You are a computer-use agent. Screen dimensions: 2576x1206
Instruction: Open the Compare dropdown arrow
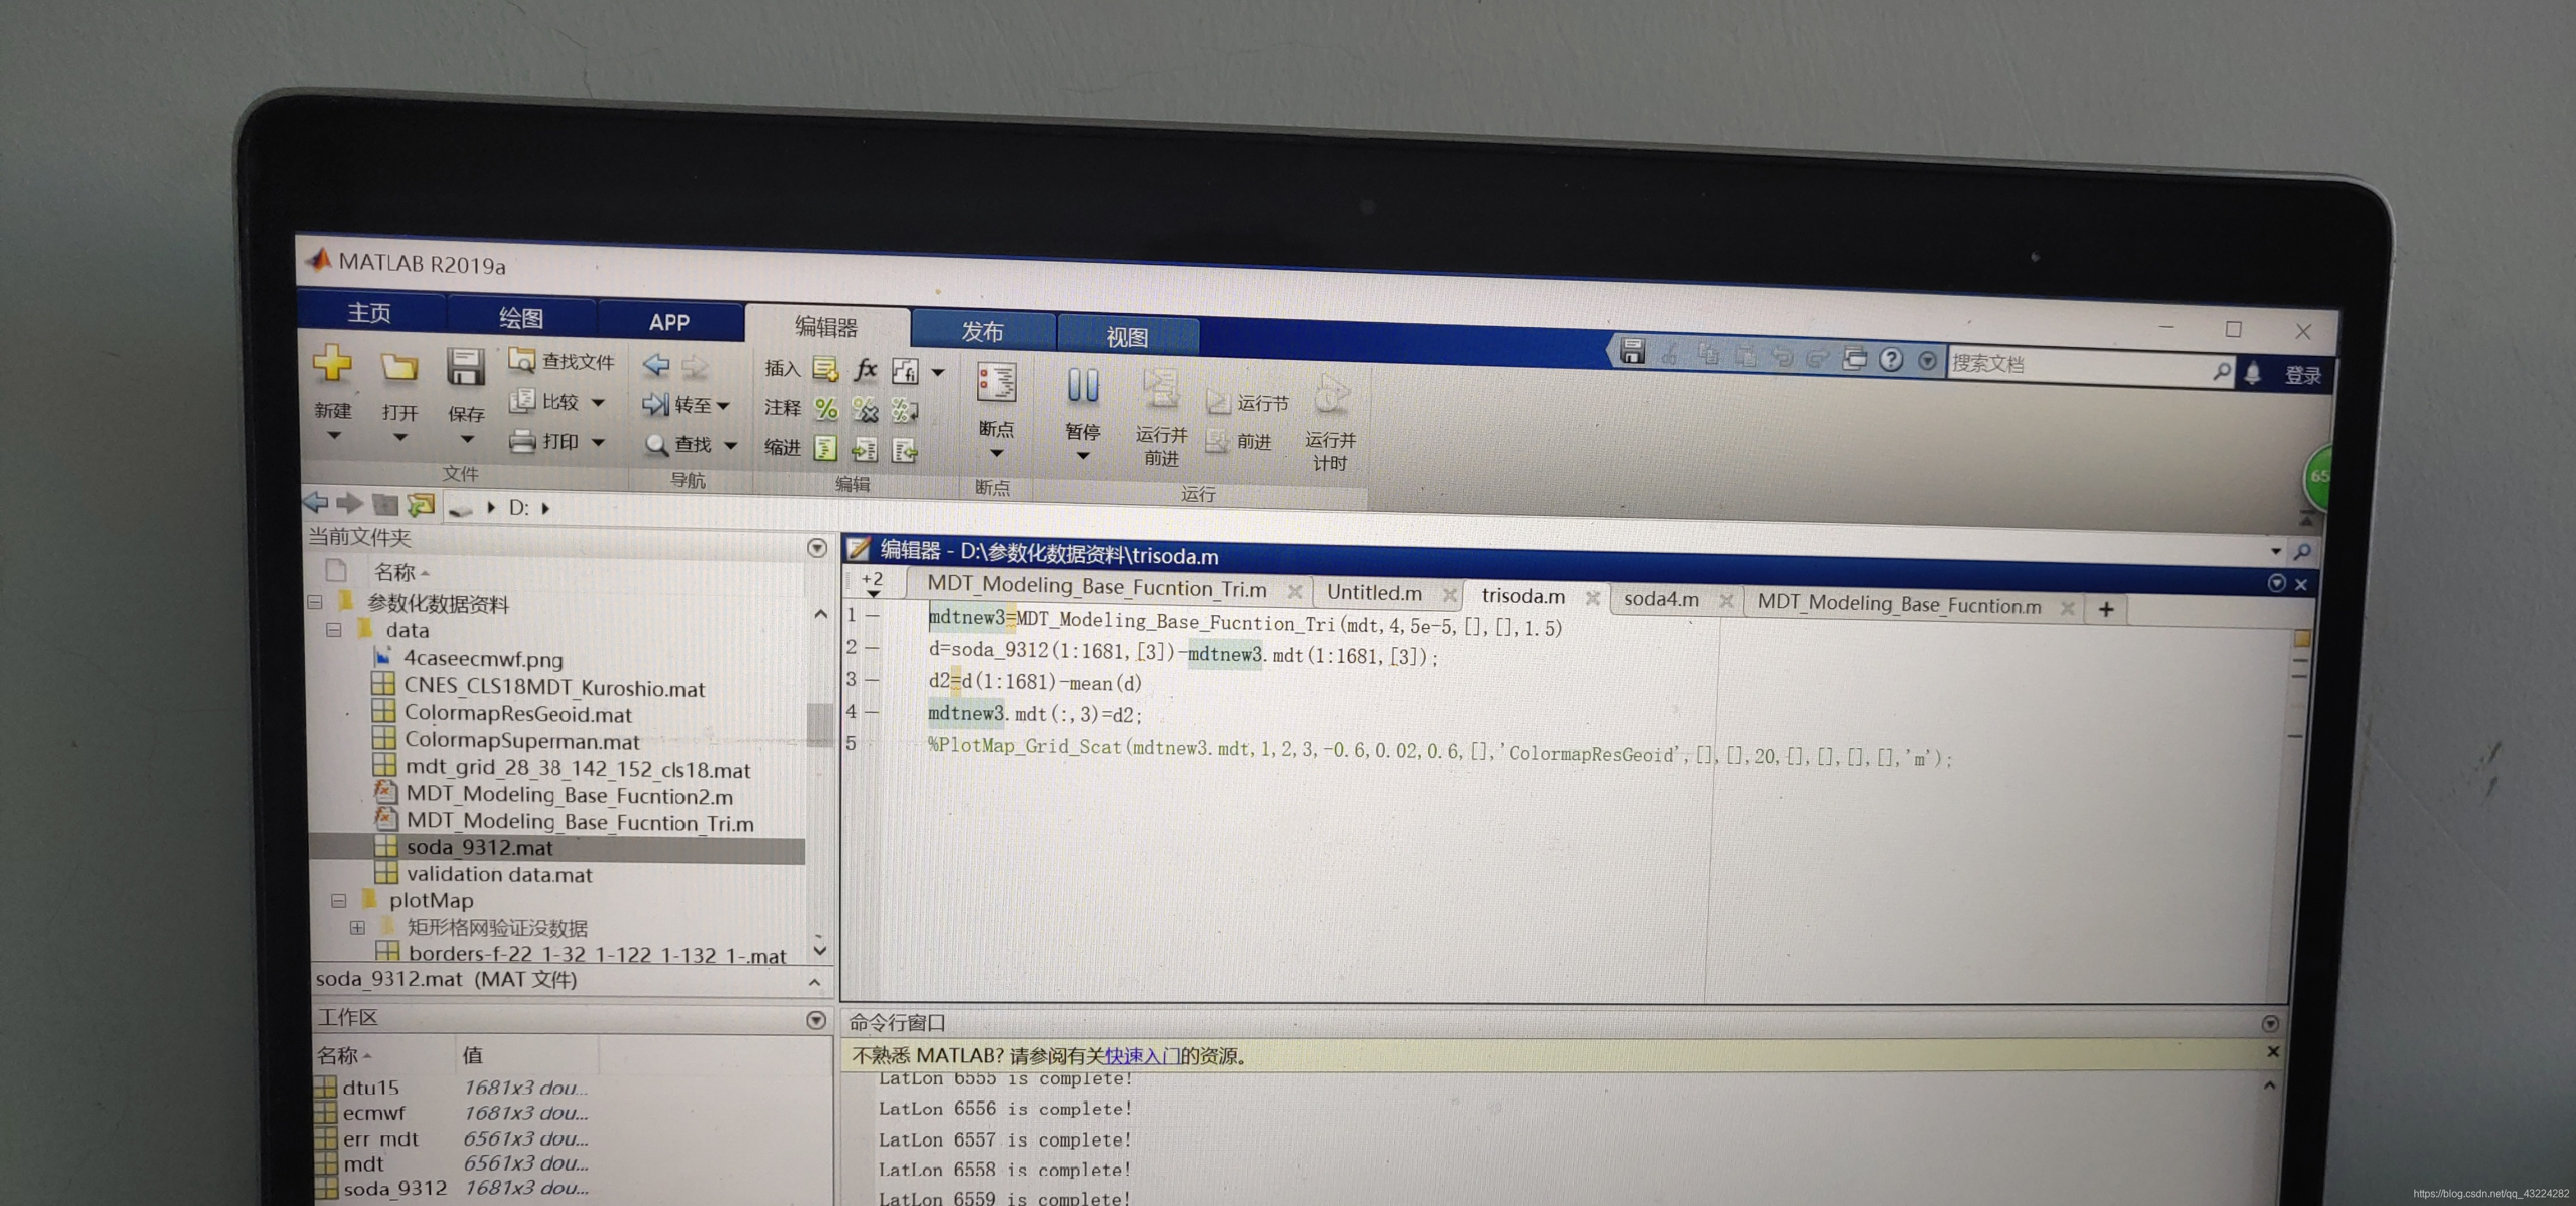tap(599, 403)
